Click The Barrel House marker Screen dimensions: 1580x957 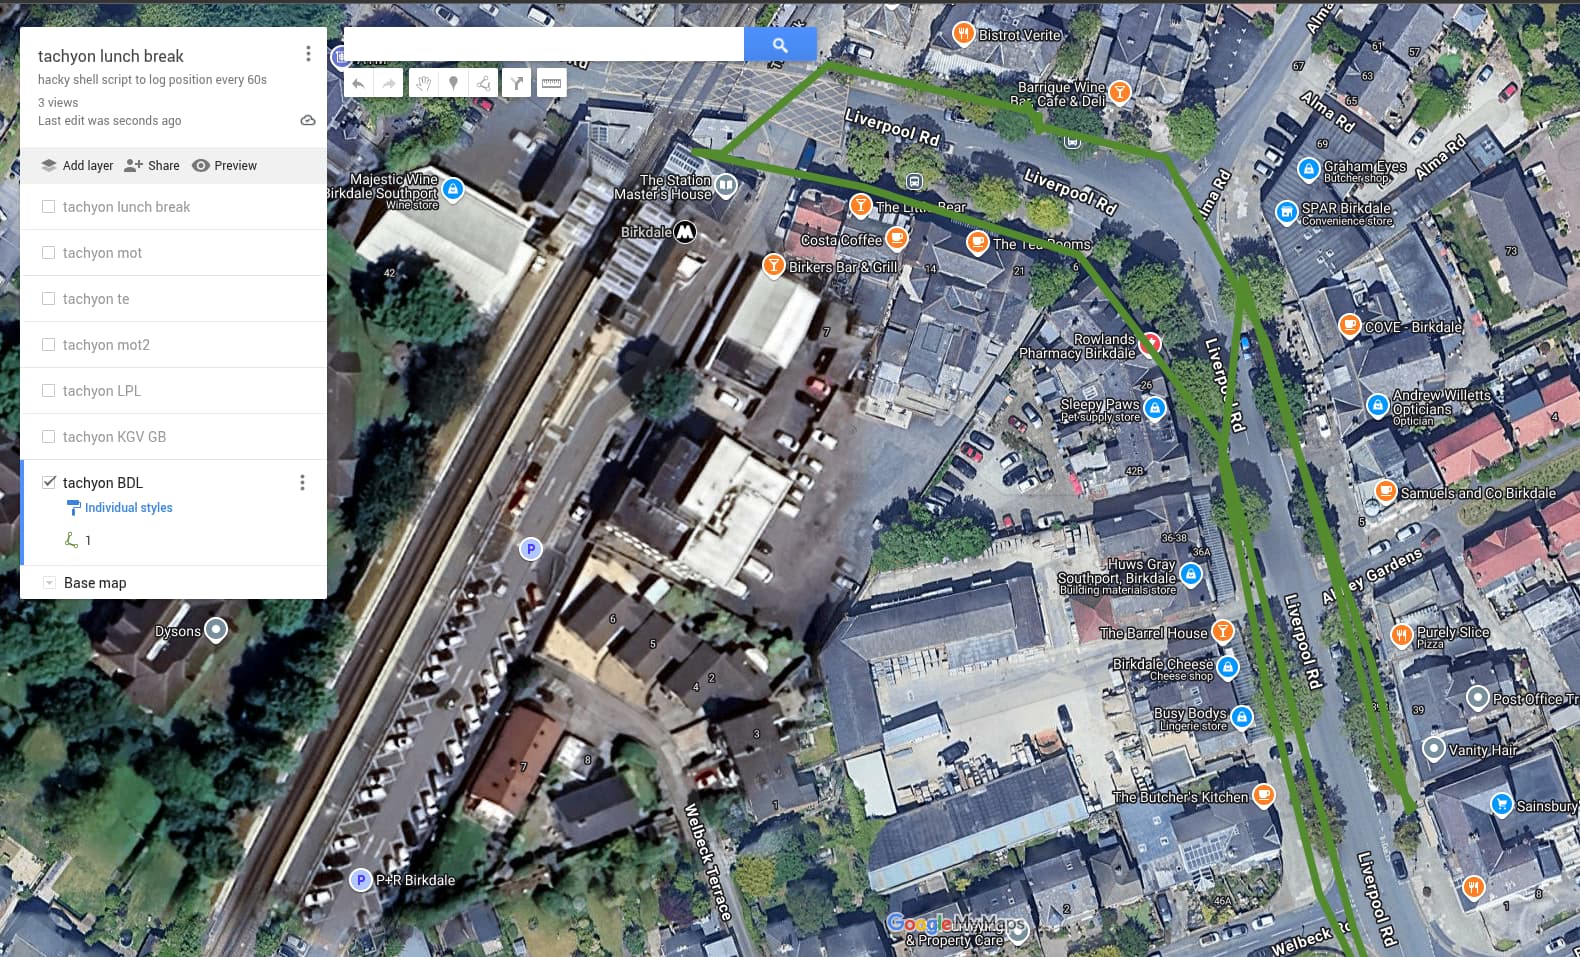(1222, 631)
